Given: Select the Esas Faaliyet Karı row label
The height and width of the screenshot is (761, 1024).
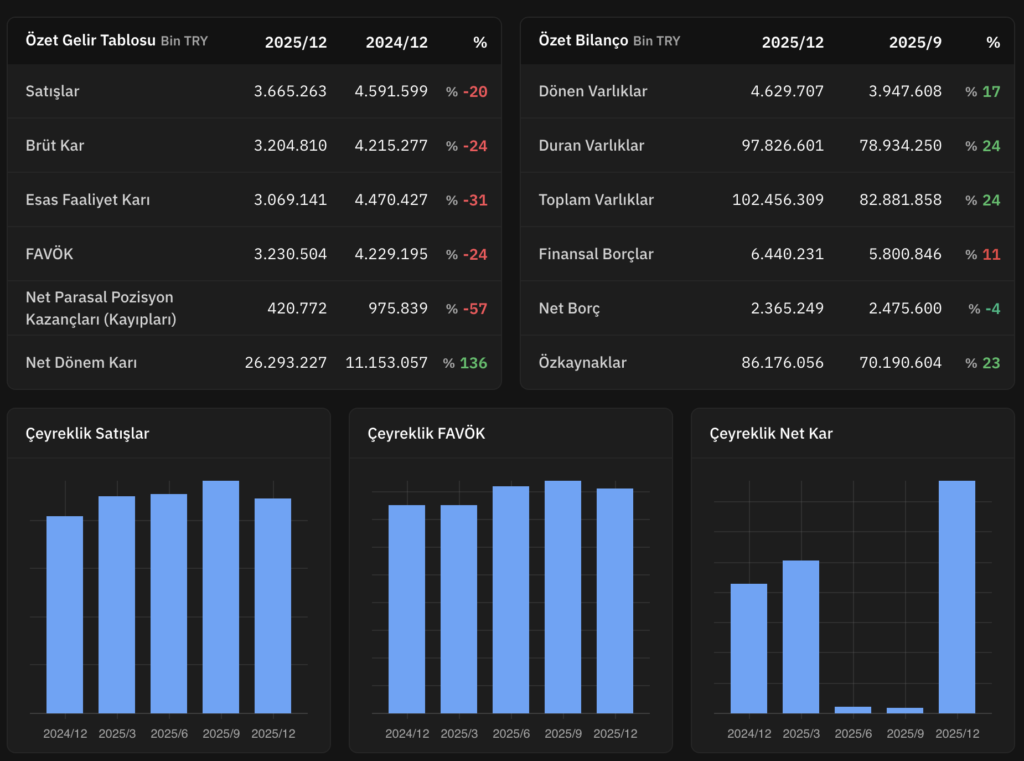Looking at the screenshot, I should (88, 200).
